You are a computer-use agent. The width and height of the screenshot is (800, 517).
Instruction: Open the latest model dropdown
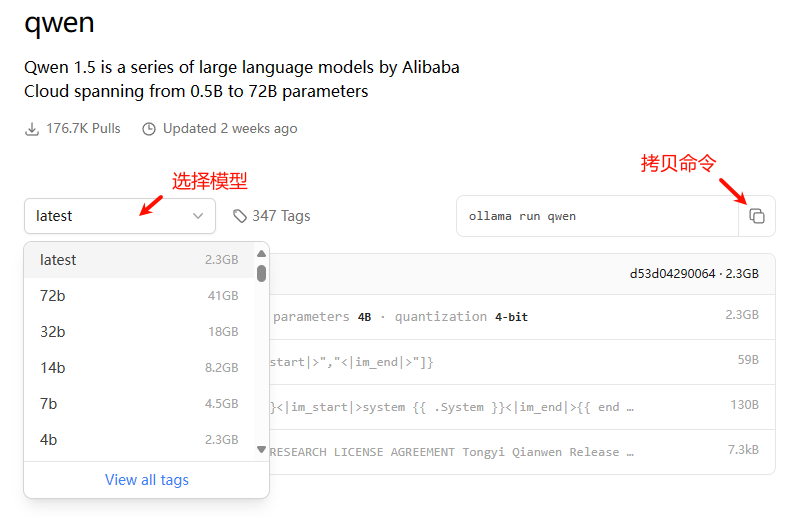tap(119, 216)
